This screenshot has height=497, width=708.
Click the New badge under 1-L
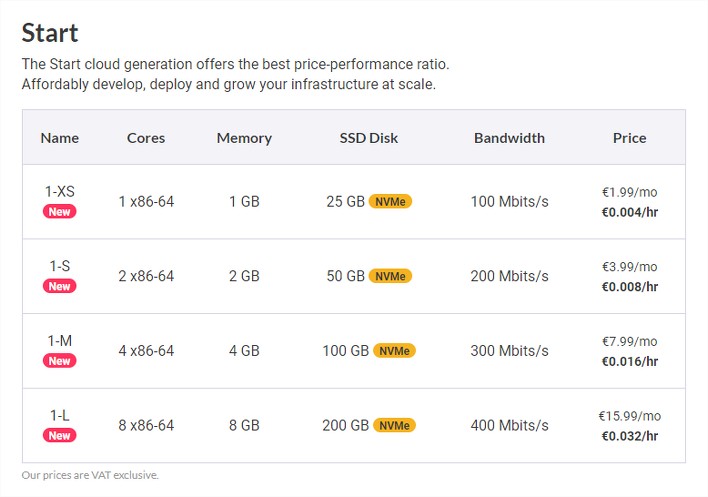coord(60,436)
